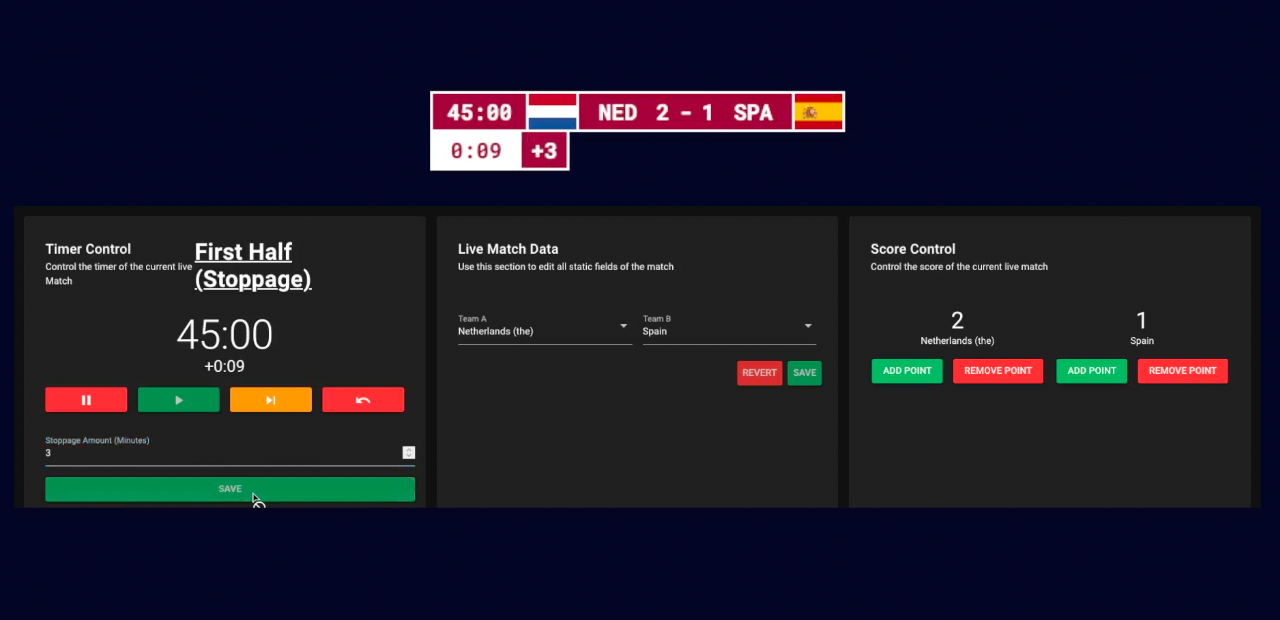Click the 45:00 clock on scoreboard
Viewport: 1280px width, 620px height.
pos(479,112)
